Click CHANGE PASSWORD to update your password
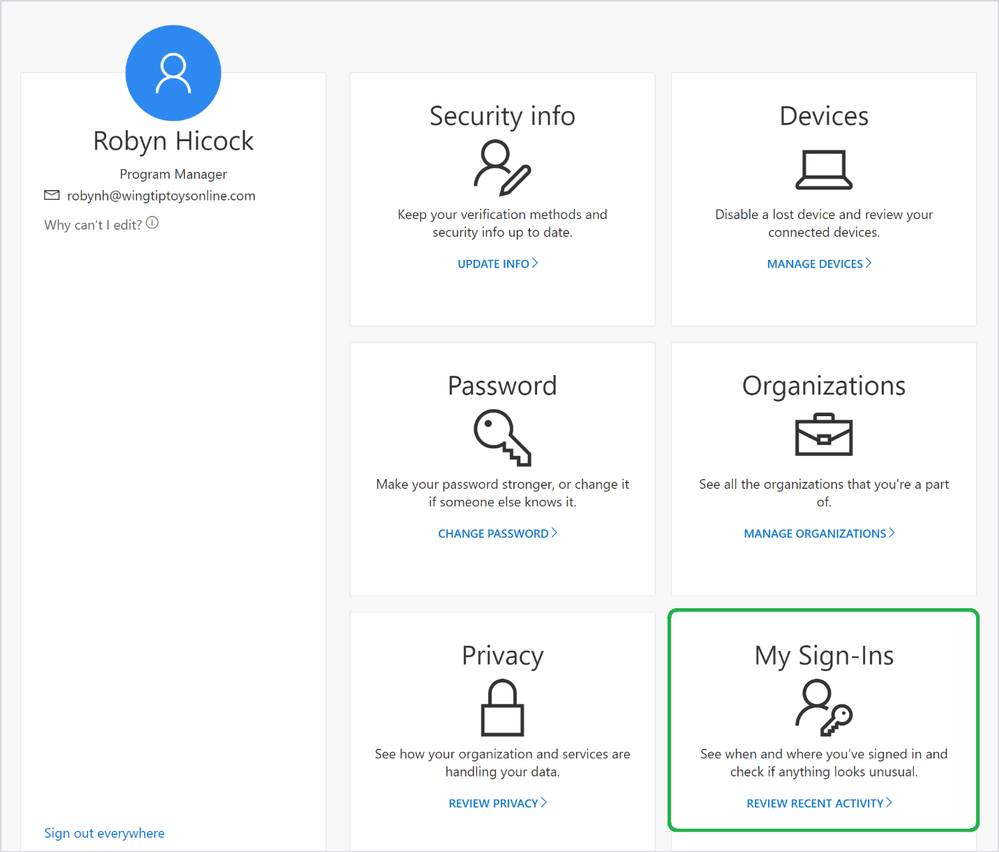This screenshot has height=852, width=999. click(x=493, y=533)
